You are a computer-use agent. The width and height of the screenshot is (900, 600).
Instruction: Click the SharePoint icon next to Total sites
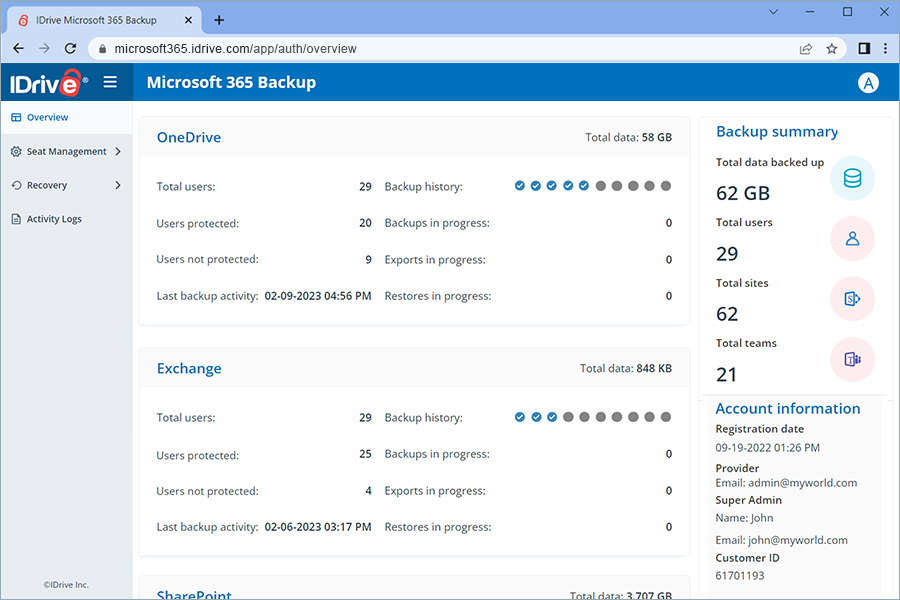852,298
